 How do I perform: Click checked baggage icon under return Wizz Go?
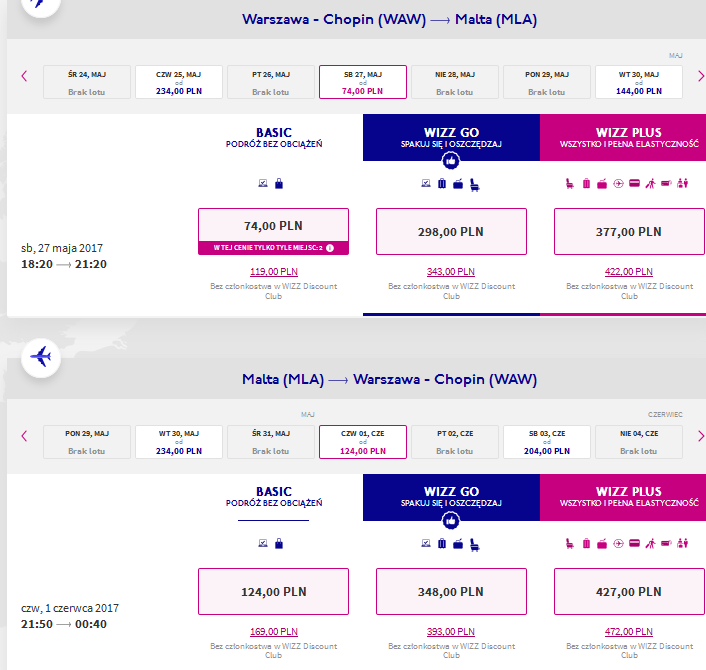coord(442,543)
